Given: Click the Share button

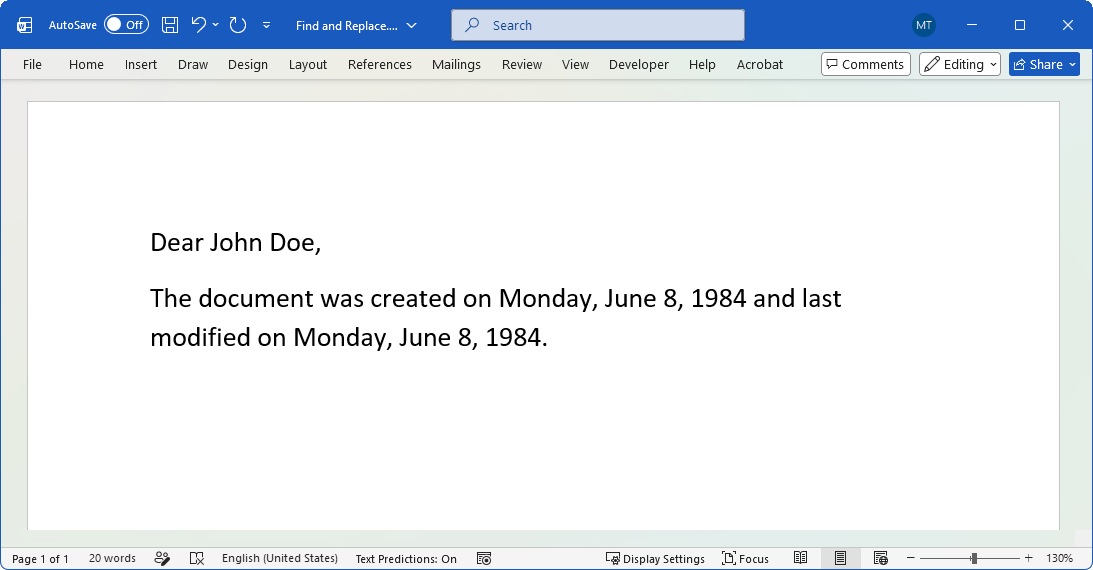Looking at the screenshot, I should click(x=1044, y=64).
